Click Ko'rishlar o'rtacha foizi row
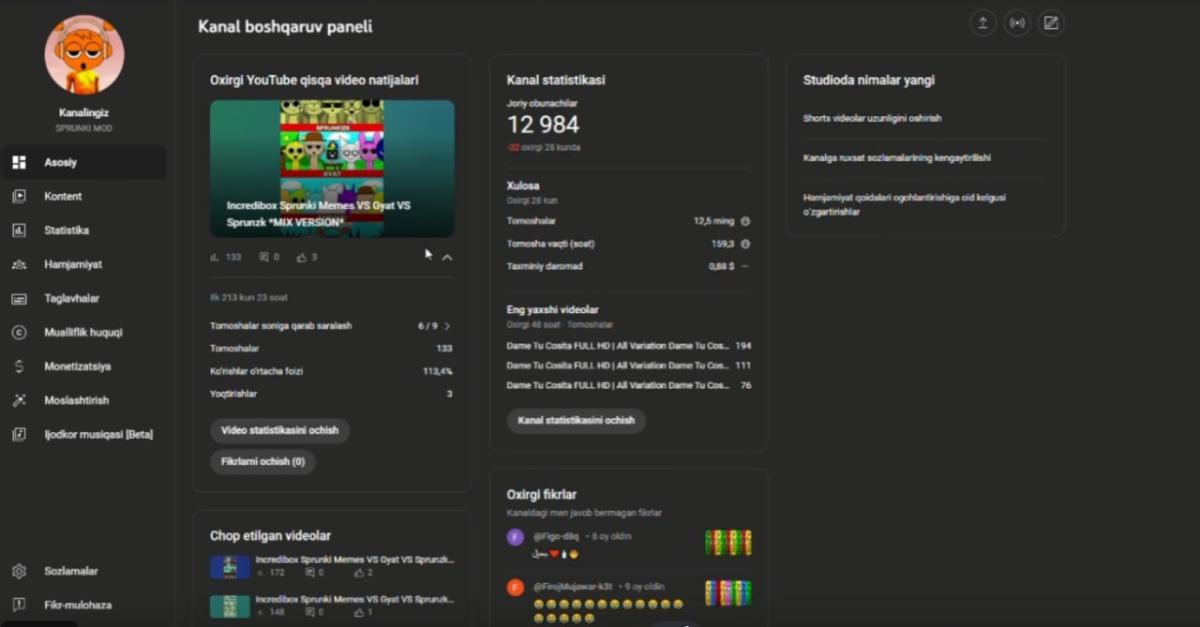The height and width of the screenshot is (627, 1200). 331,371
